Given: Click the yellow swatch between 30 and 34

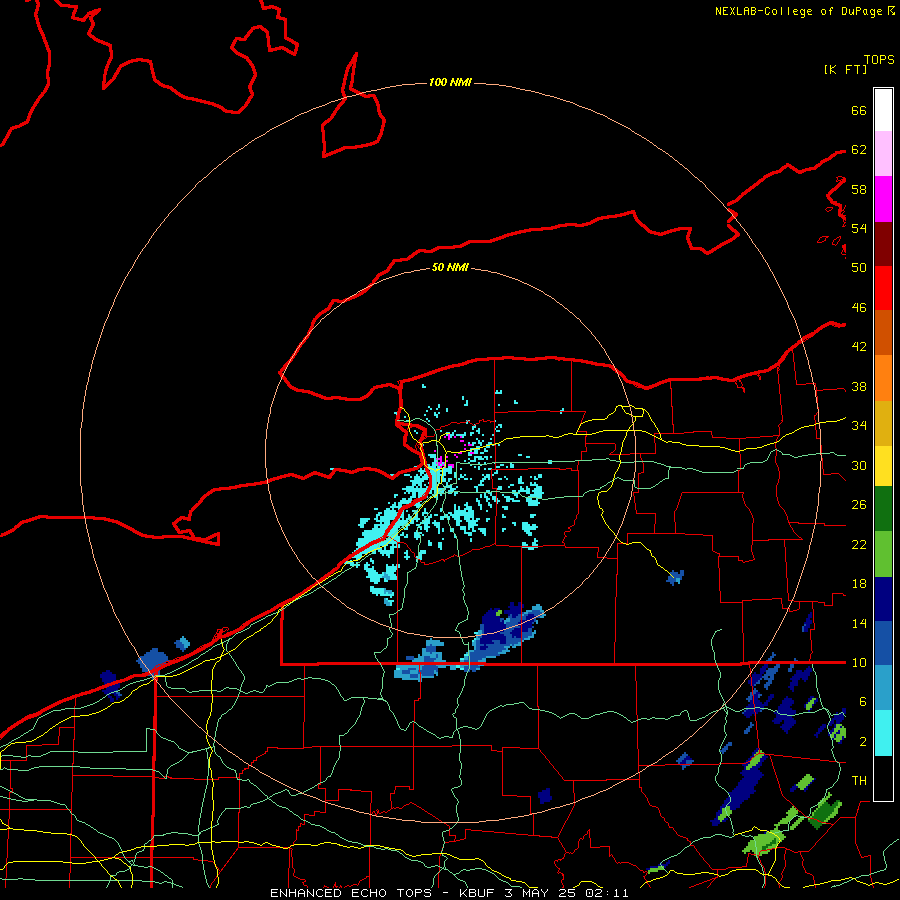Looking at the screenshot, I should click(883, 465).
